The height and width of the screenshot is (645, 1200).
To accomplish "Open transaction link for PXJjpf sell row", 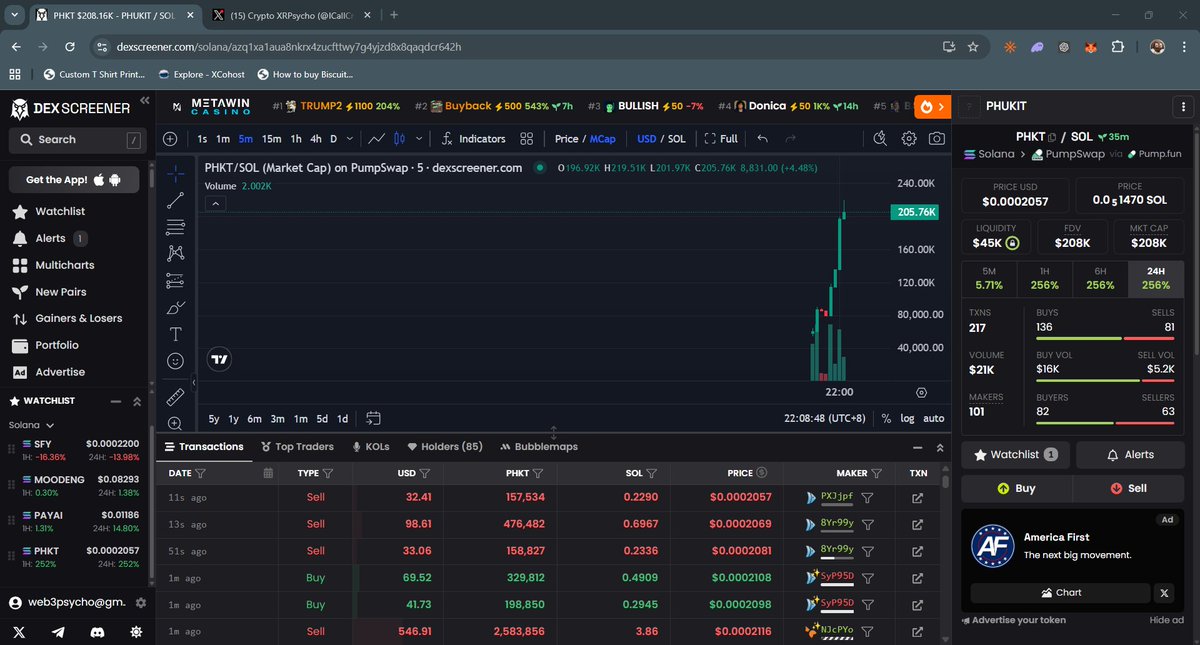I will click(x=917, y=497).
